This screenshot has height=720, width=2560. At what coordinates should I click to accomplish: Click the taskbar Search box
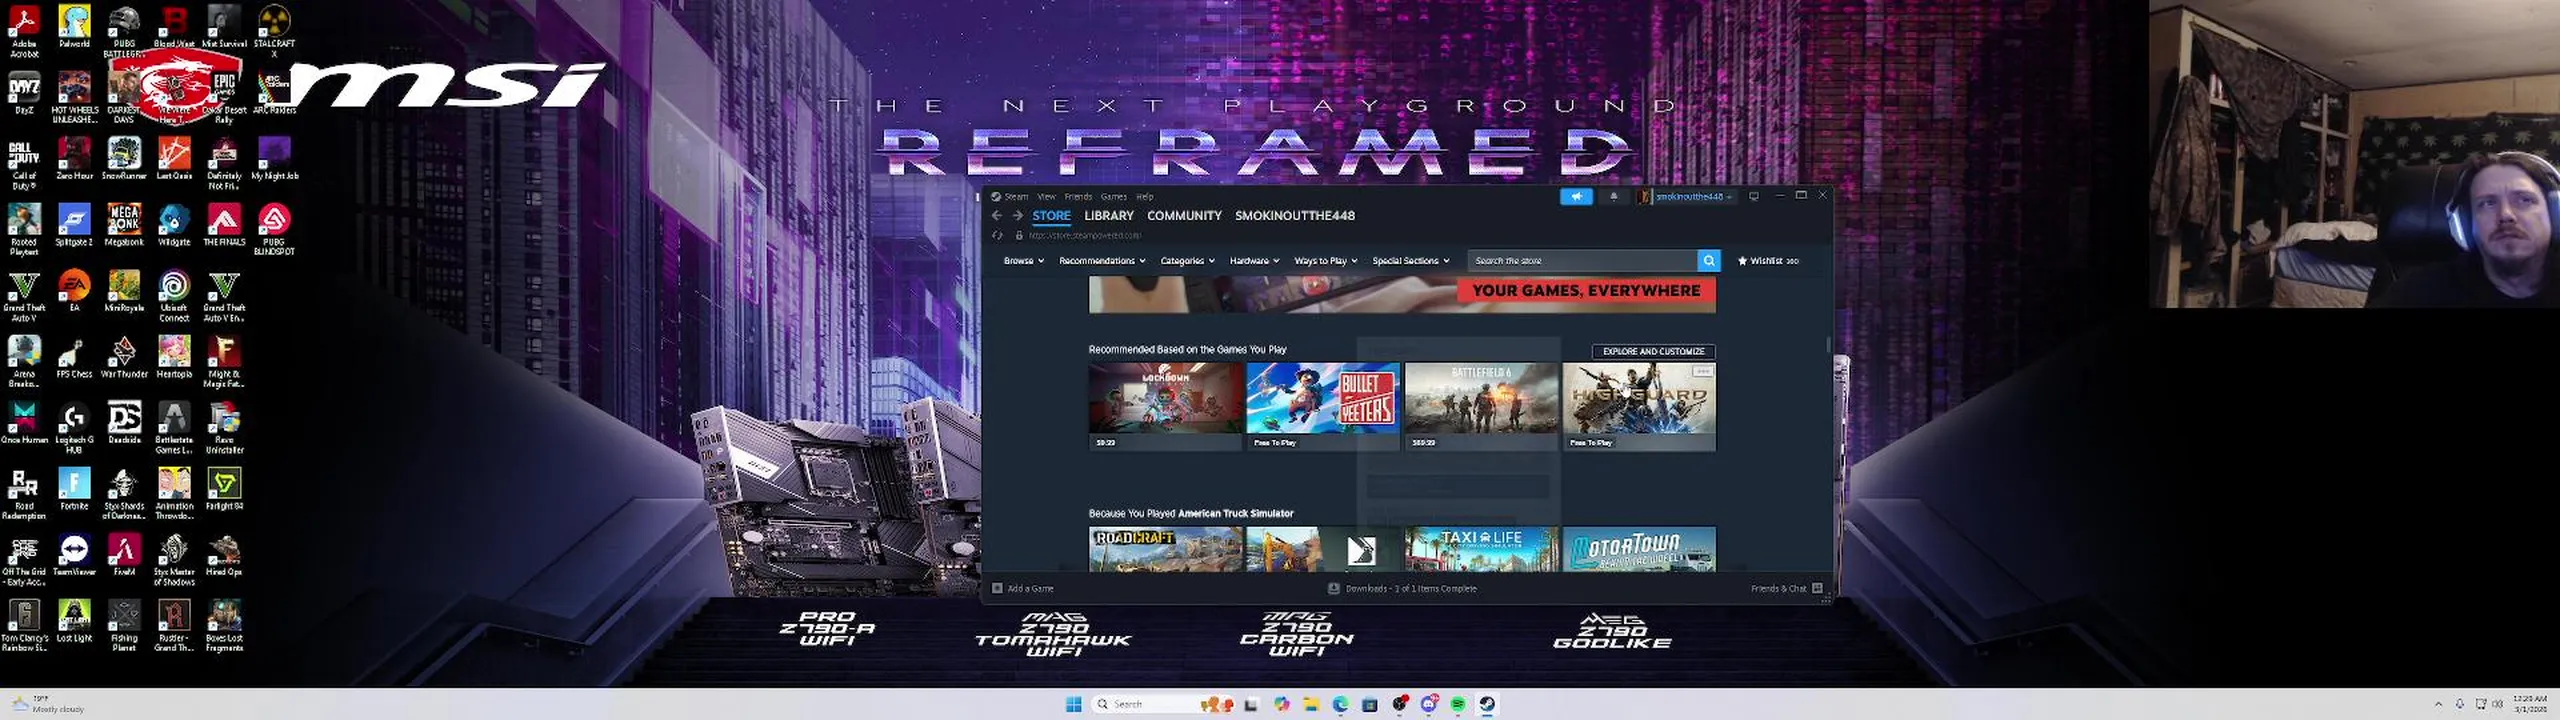point(1163,704)
